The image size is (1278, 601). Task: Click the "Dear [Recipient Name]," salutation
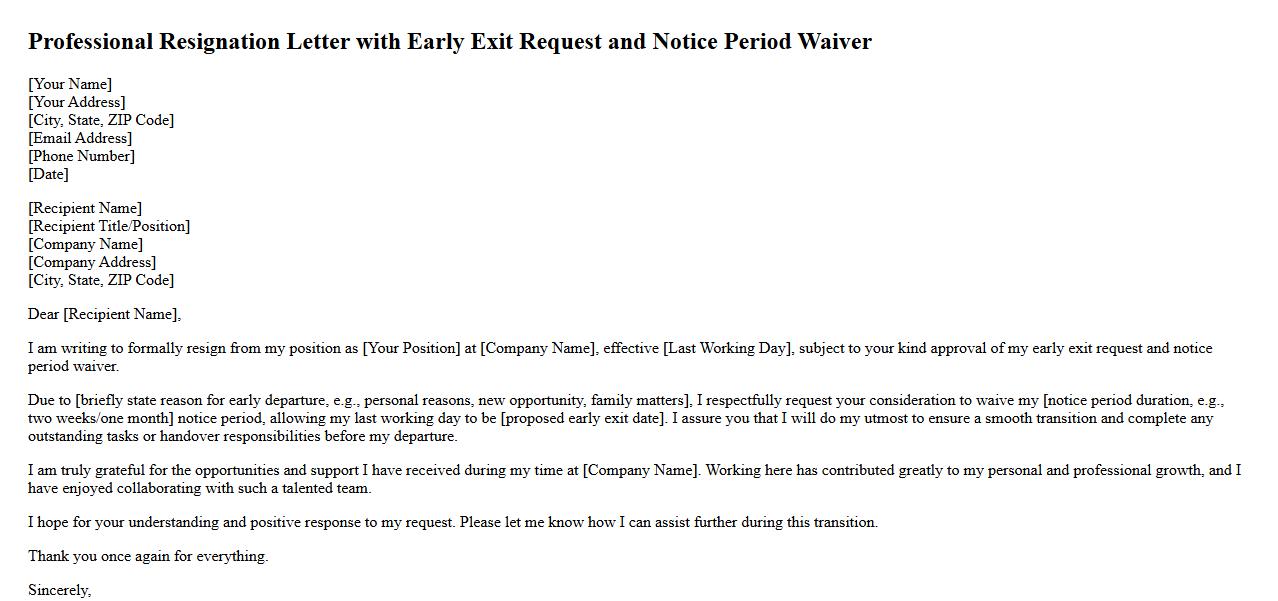pyautogui.click(x=104, y=314)
